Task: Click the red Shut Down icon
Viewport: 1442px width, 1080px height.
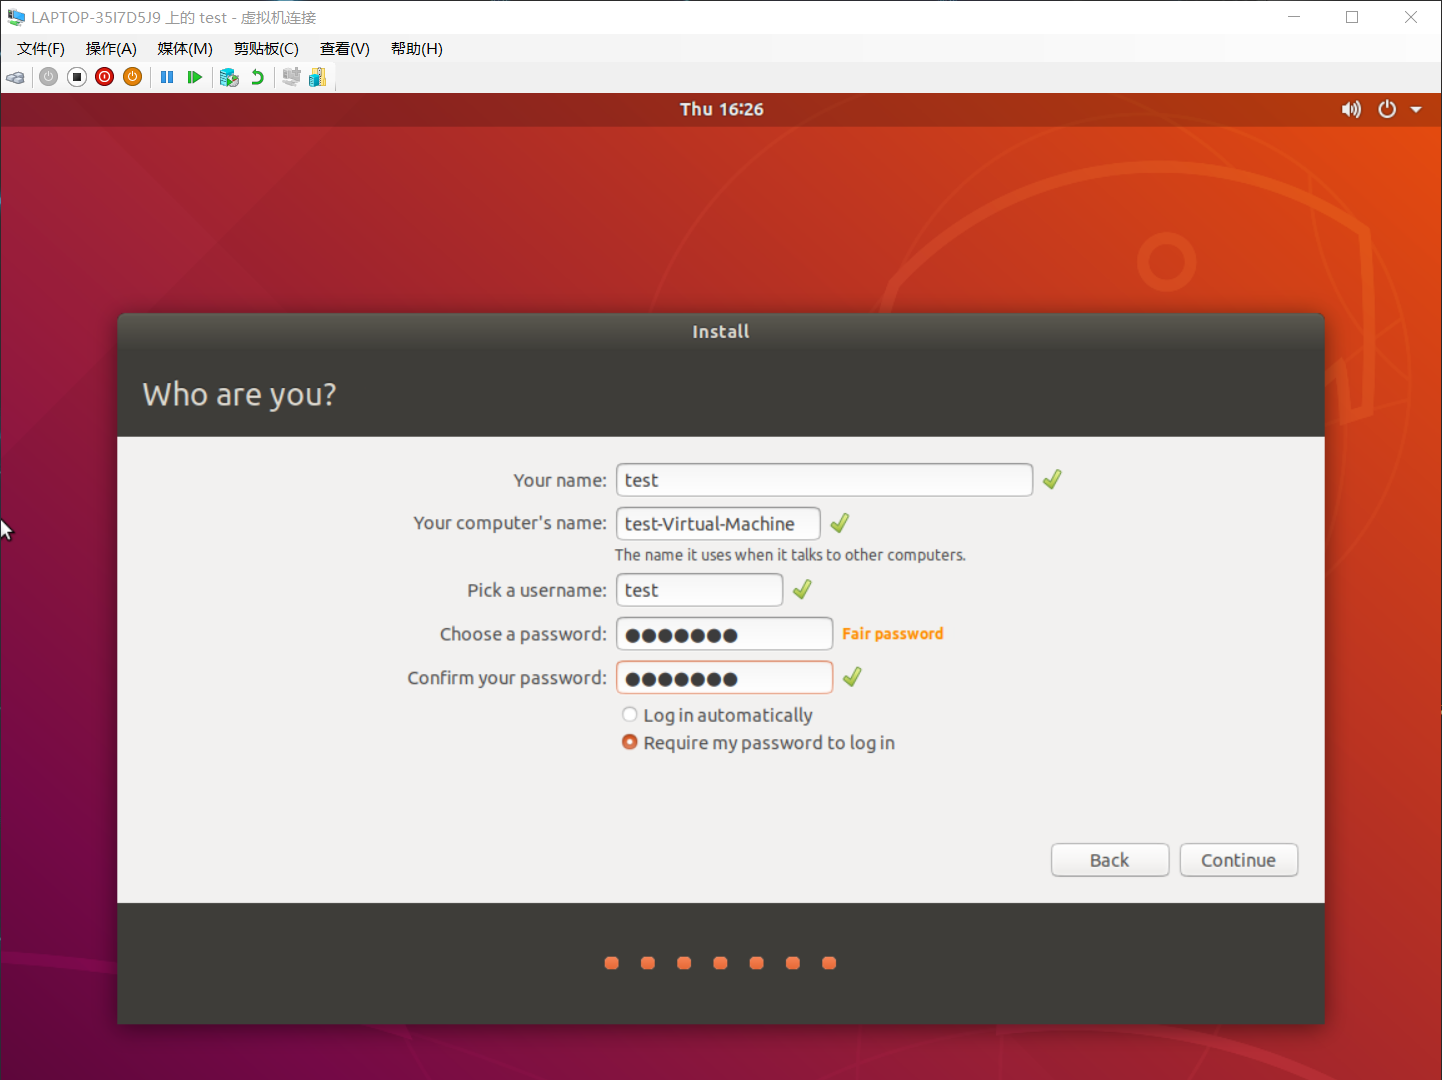Action: click(105, 77)
